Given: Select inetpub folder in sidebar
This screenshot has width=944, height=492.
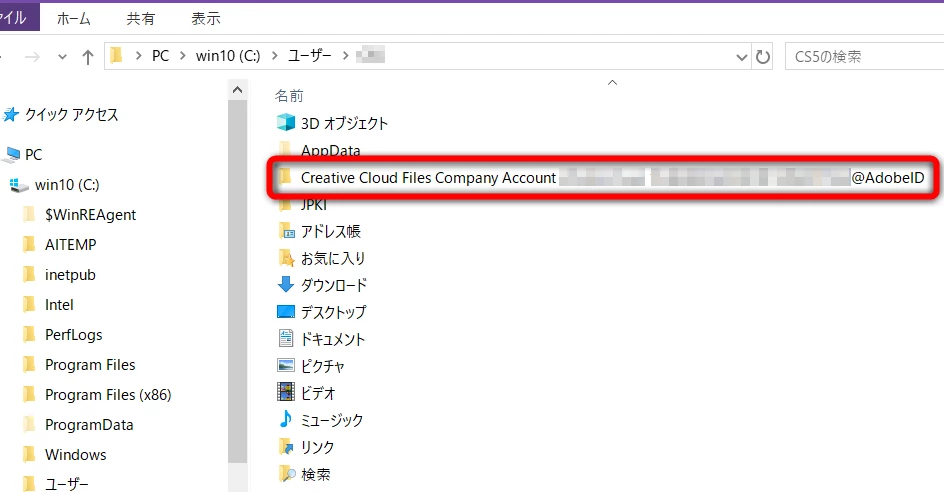Looking at the screenshot, I should point(70,275).
